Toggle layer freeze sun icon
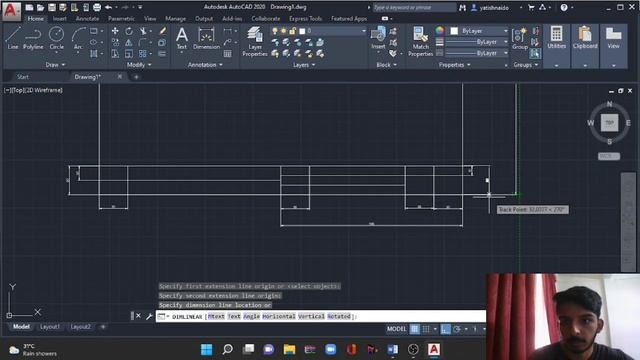The height and width of the screenshot is (360, 640). [x=284, y=31]
